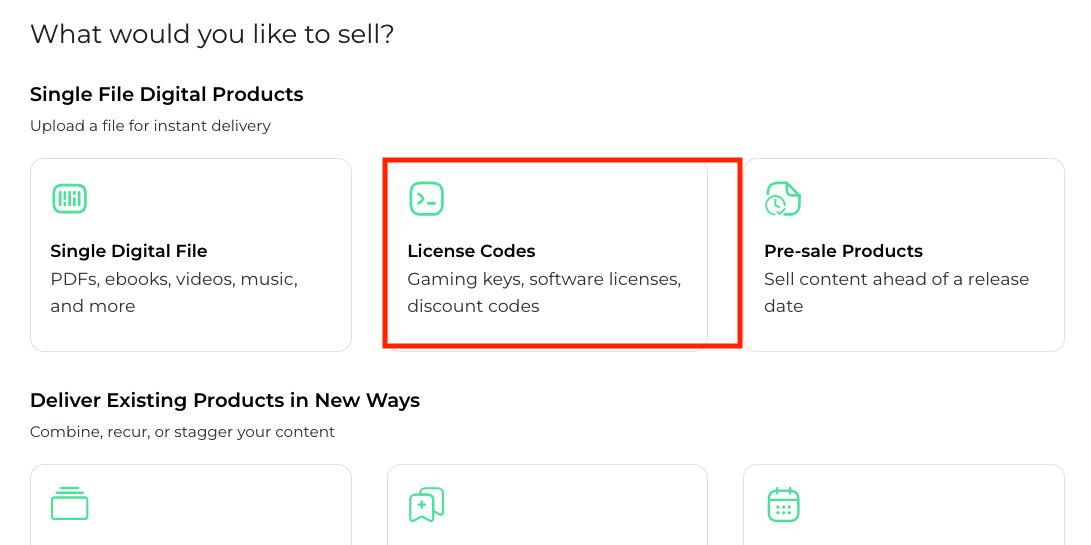The width and height of the screenshot is (1091, 545).
Task: Click the "Sell content ahead of a release" description
Action: (x=896, y=279)
